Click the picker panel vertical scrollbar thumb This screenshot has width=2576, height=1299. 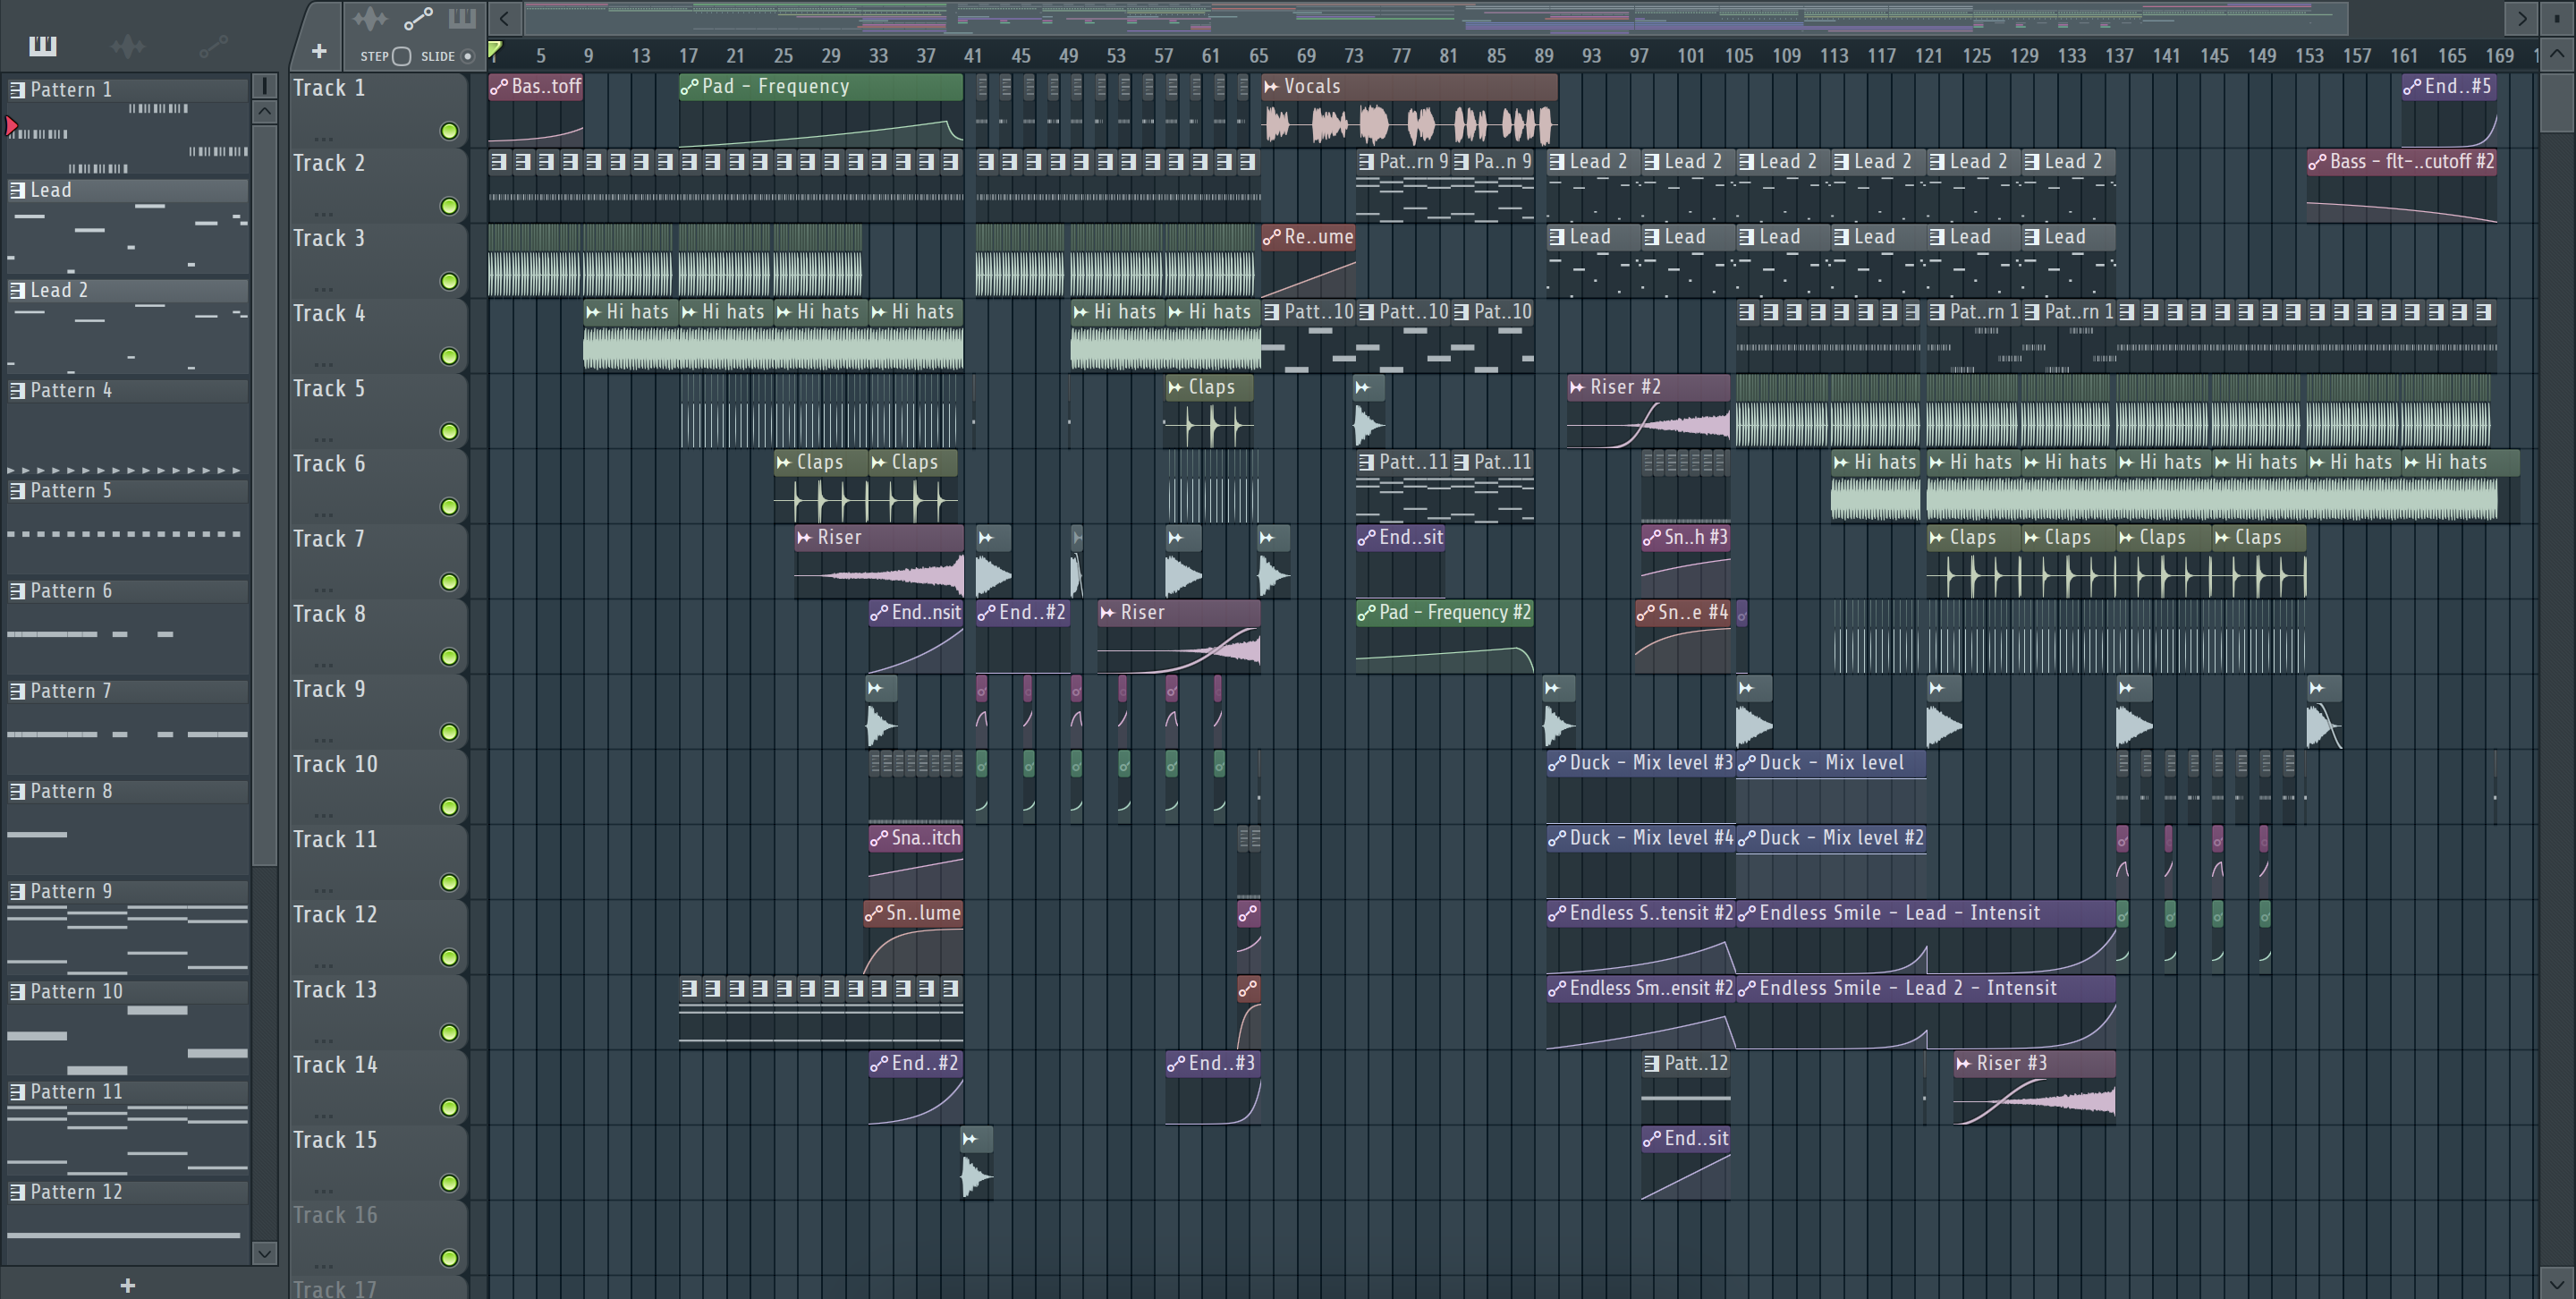coord(264,495)
